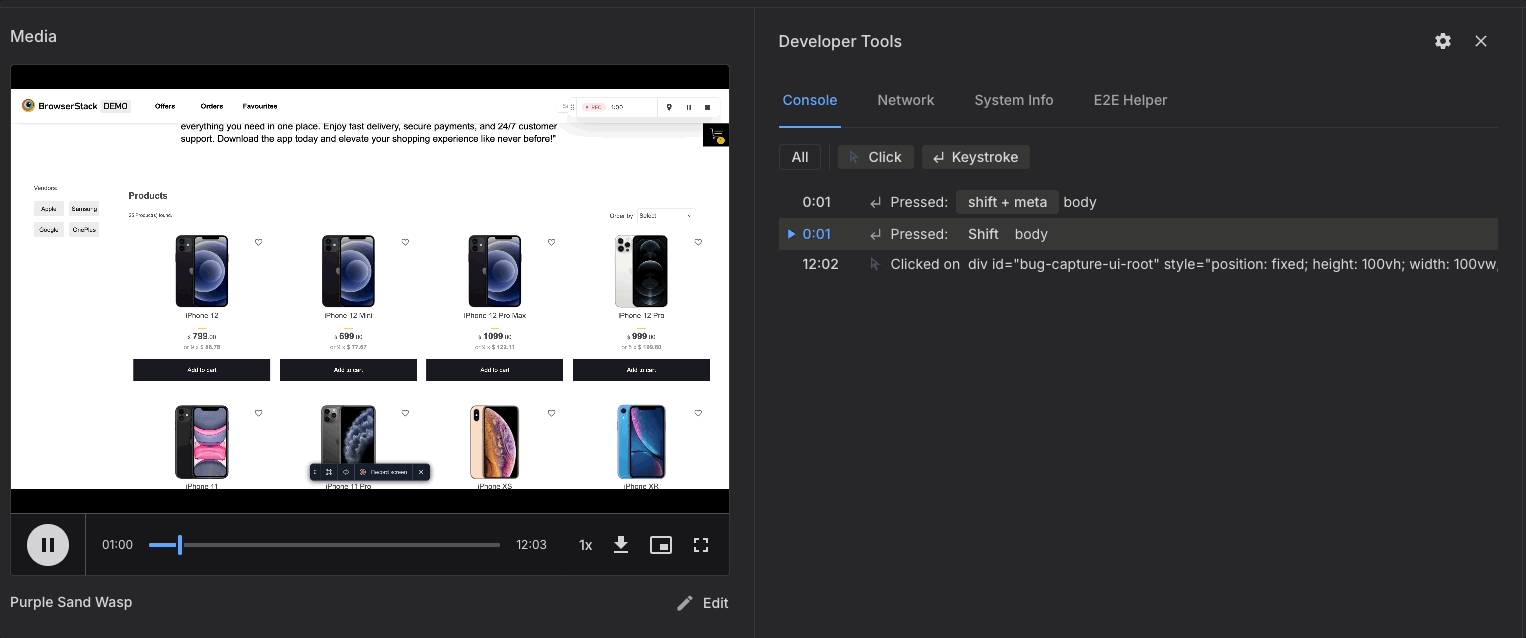Click the Apple vendor filter in video
Image resolution: width=1526 pixels, height=638 pixels.
point(49,209)
